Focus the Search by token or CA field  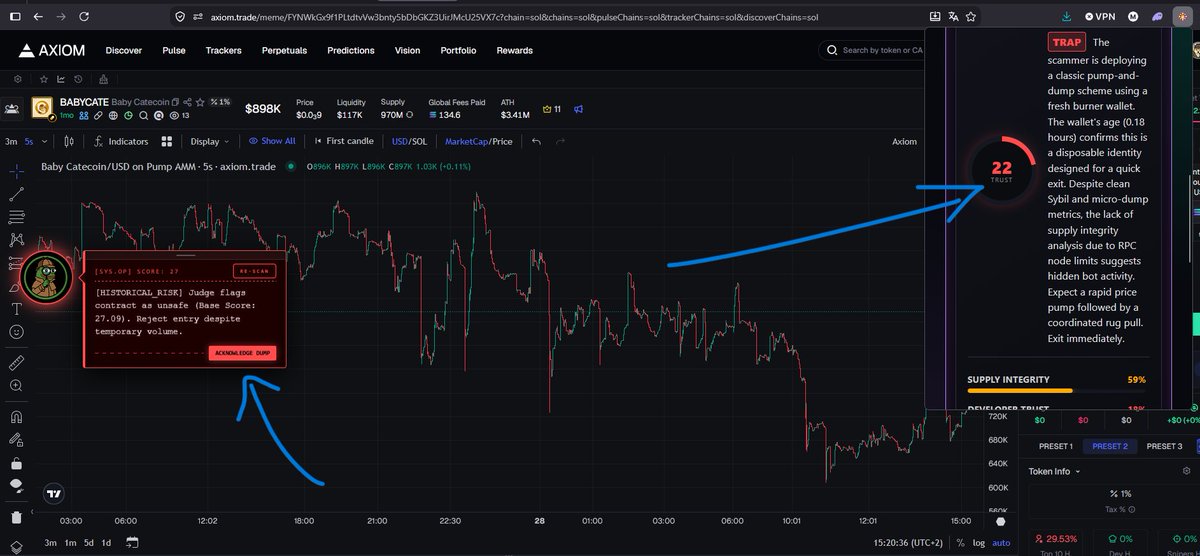tap(870, 50)
